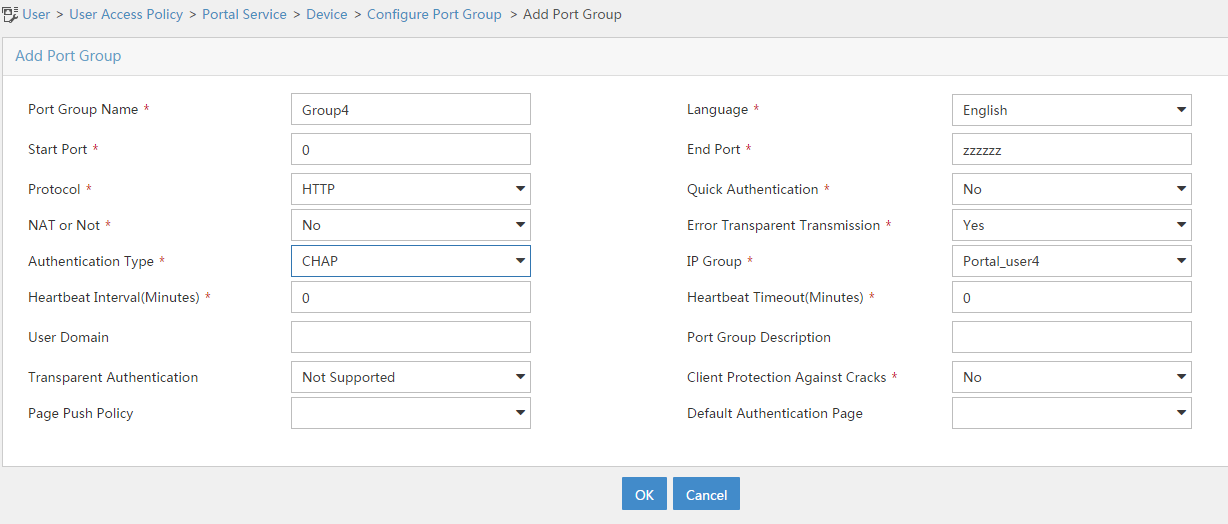Click Add Port Group breadcrumb text

tap(572, 15)
